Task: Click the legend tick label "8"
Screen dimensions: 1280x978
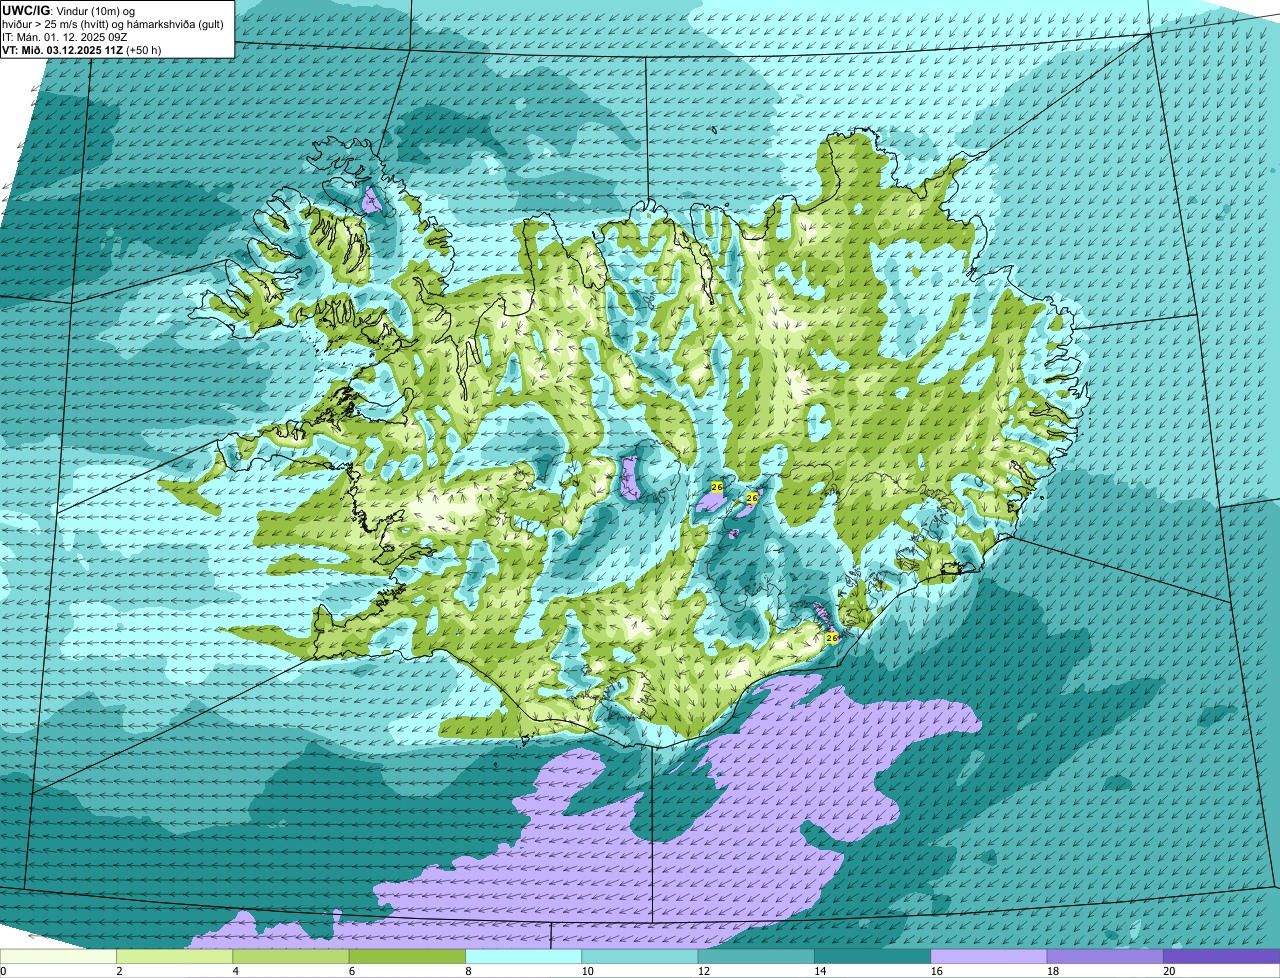Action: coord(468,971)
